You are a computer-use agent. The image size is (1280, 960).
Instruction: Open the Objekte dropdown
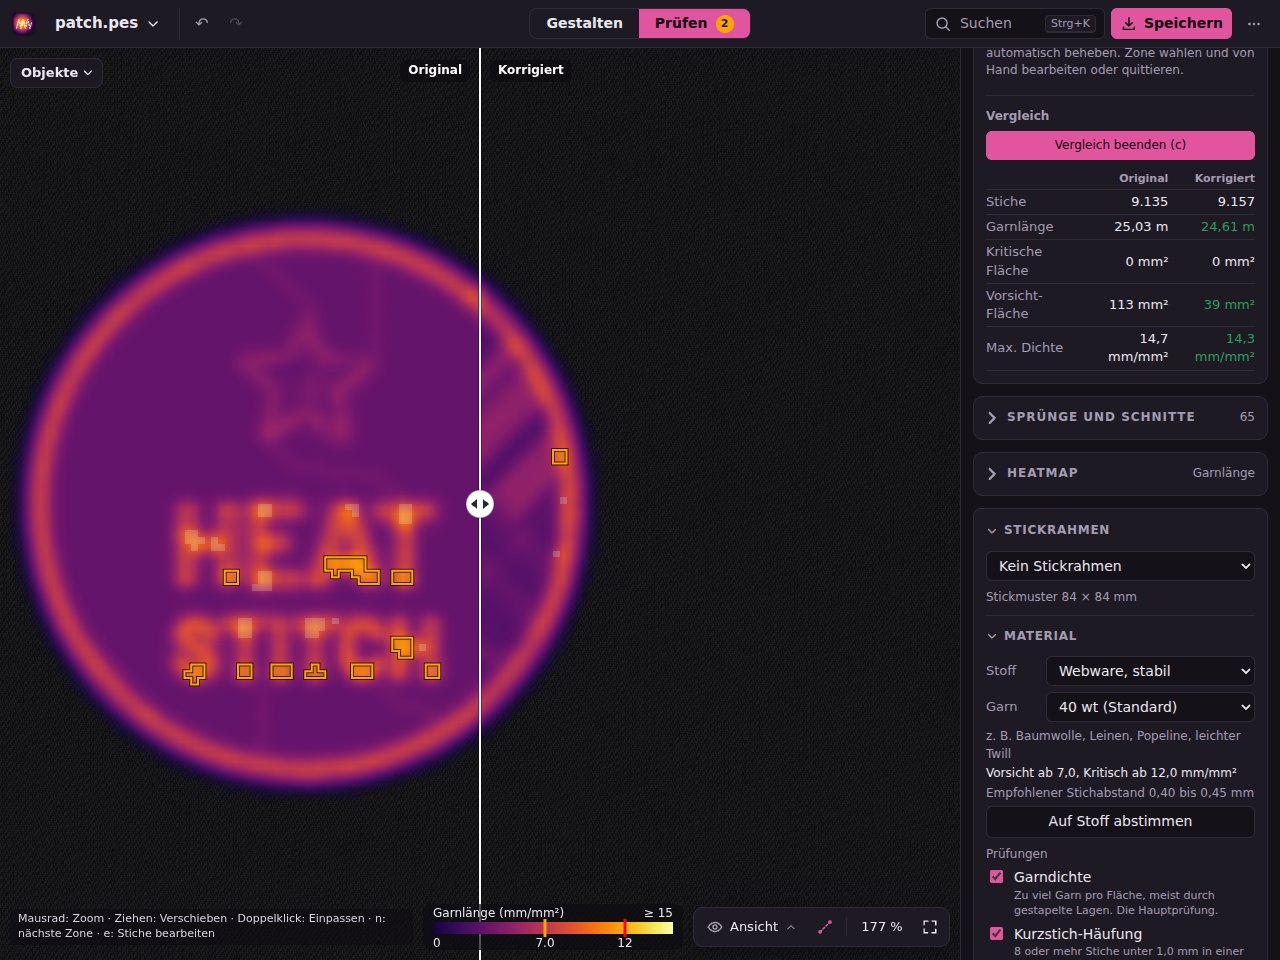coord(56,72)
